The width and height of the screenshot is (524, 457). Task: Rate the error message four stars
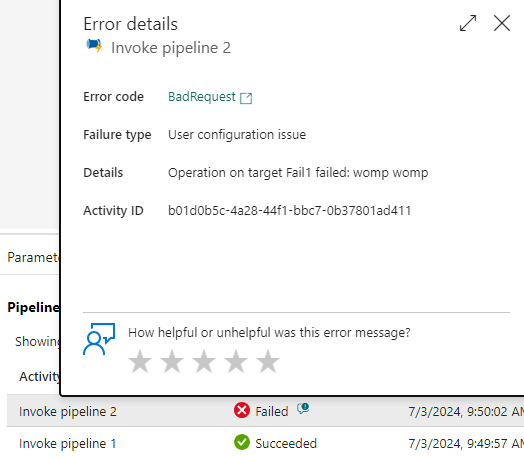coord(236,361)
